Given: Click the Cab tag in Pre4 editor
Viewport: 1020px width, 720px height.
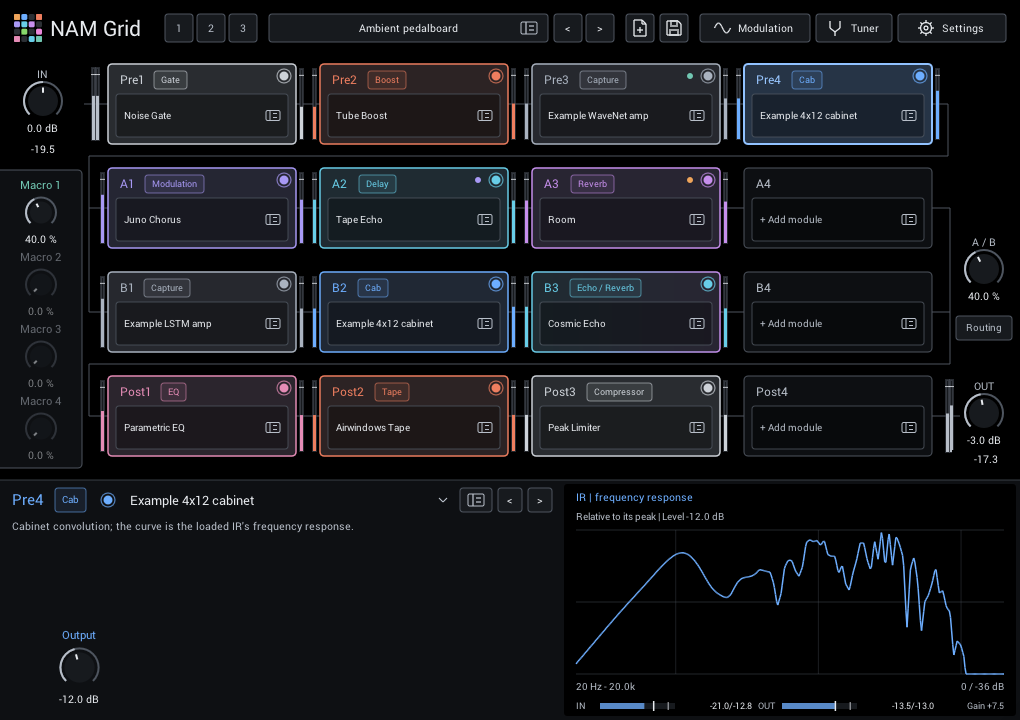Looking at the screenshot, I should click(70, 500).
